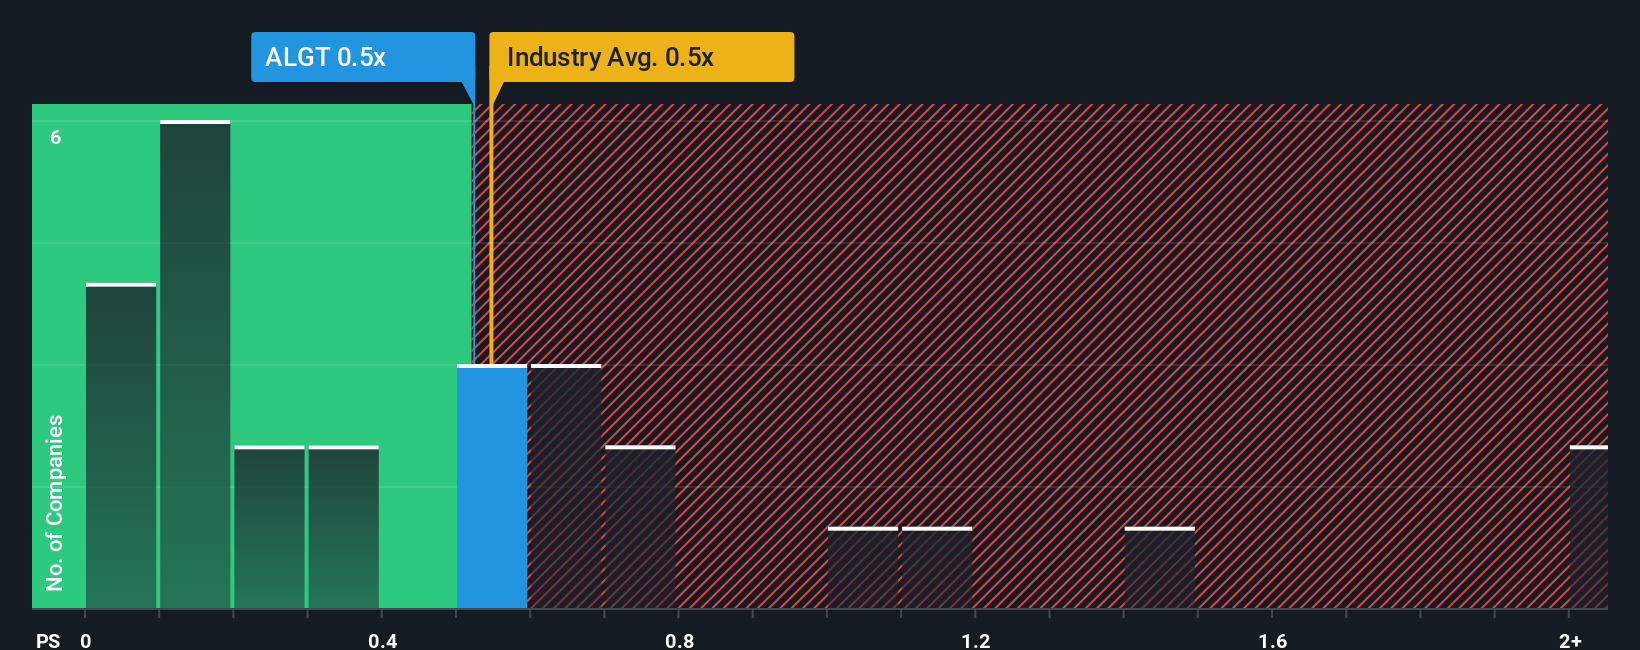Click the 1.6 x-axis tick label

click(1273, 640)
